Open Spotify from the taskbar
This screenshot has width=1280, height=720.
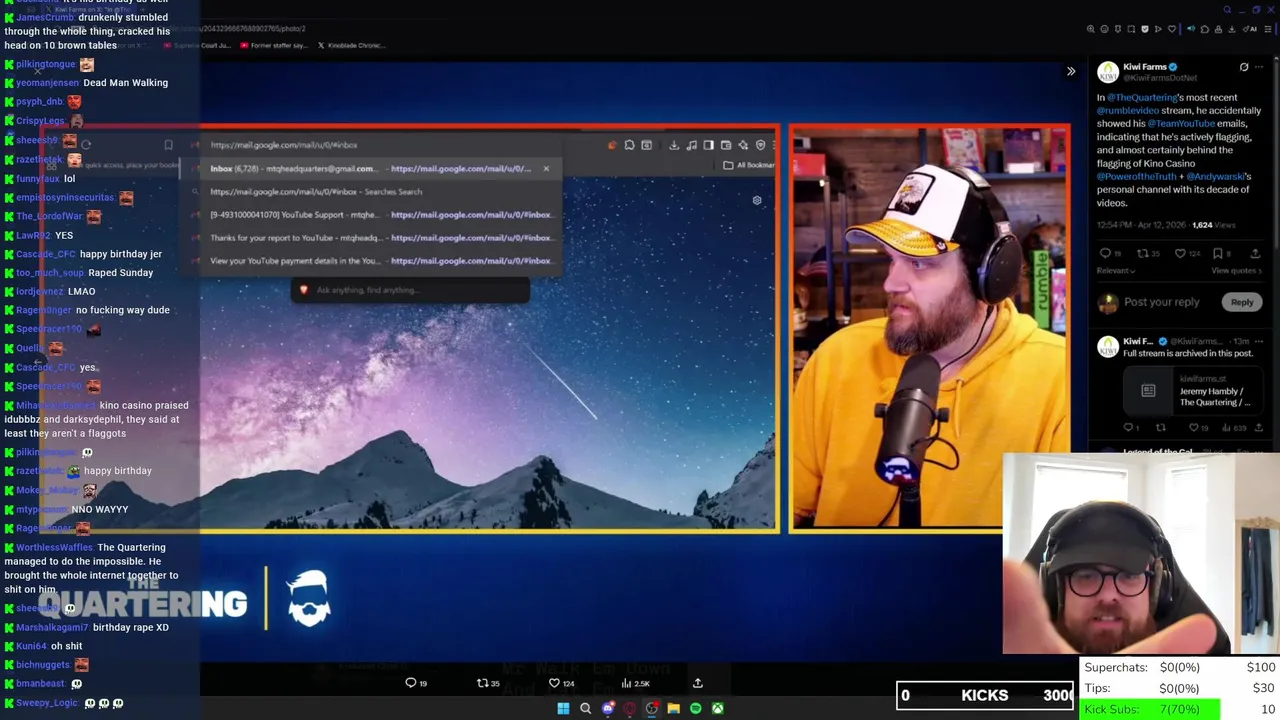[x=696, y=708]
